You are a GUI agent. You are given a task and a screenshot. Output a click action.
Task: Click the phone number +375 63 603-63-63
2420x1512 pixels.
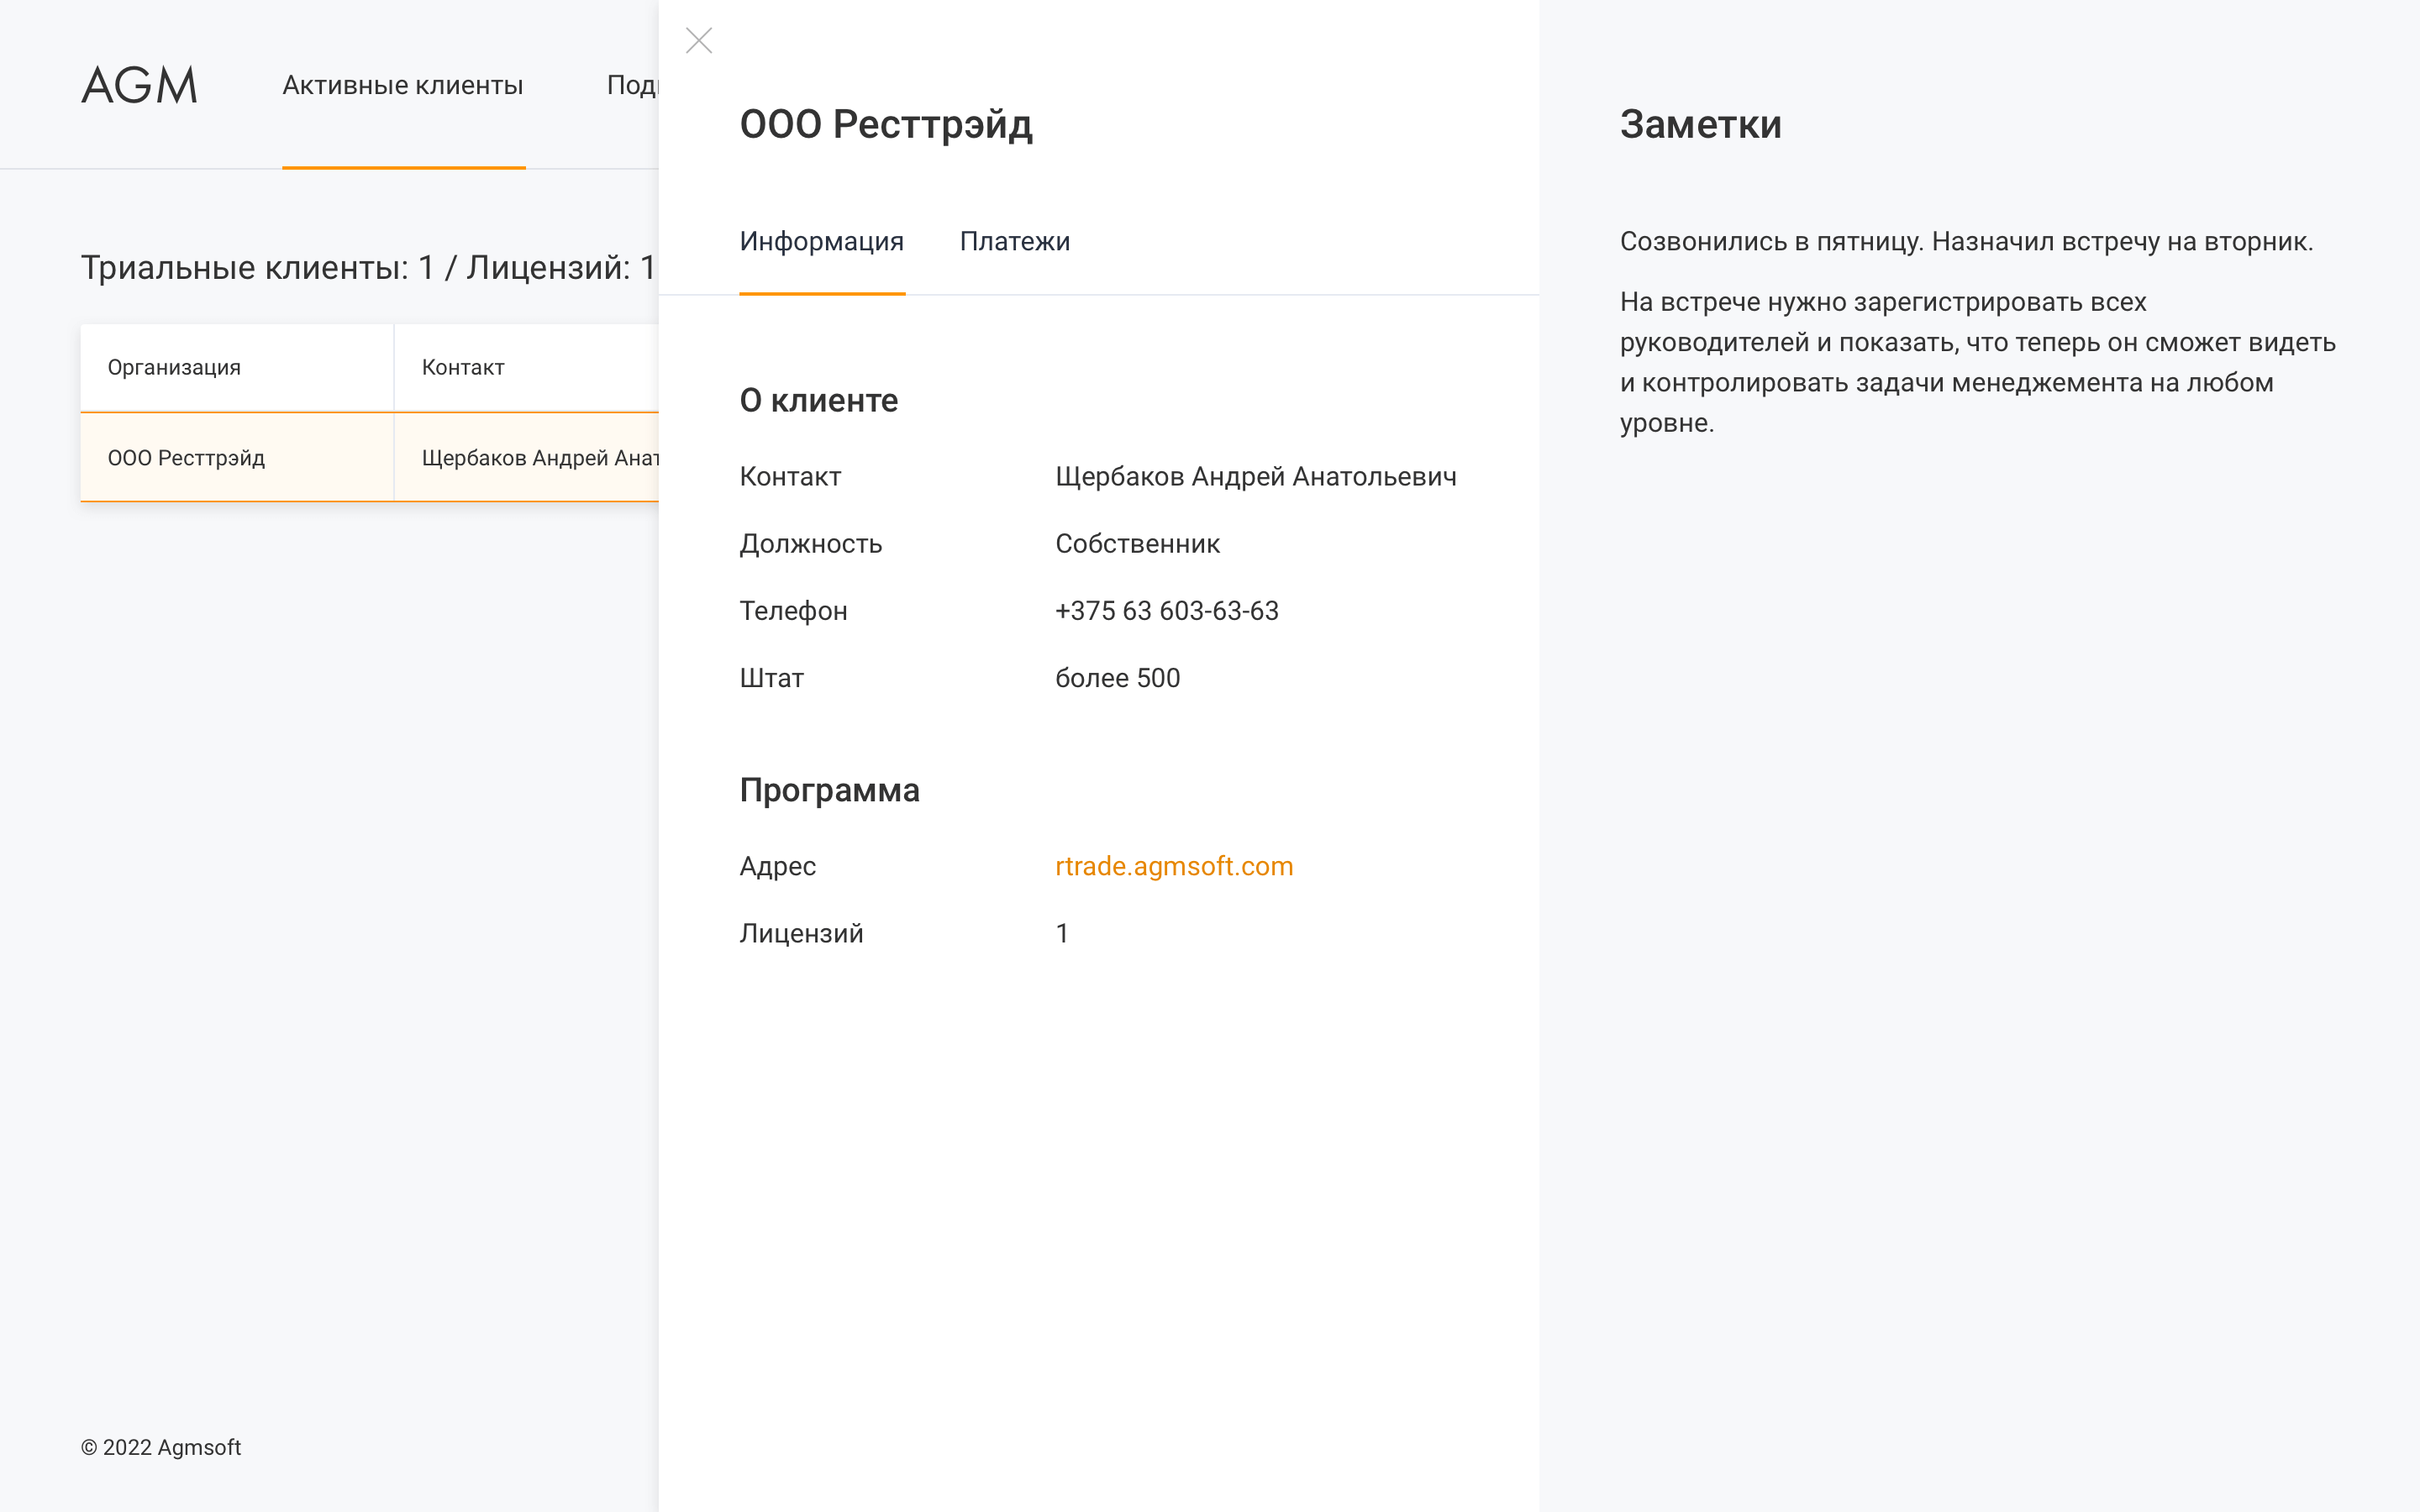1166,611
